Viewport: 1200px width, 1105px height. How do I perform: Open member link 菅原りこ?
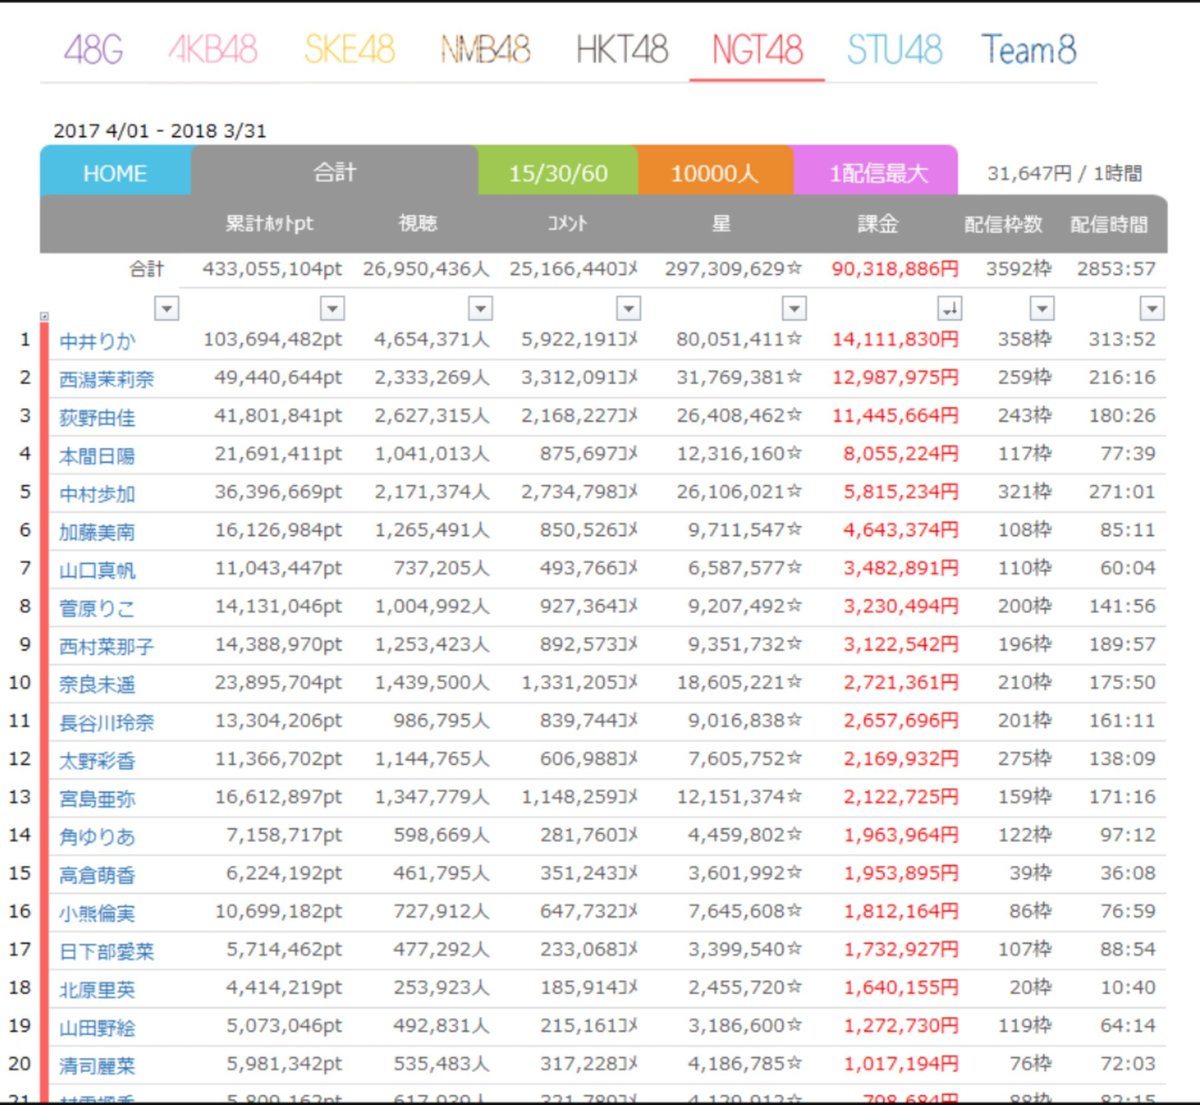97,608
